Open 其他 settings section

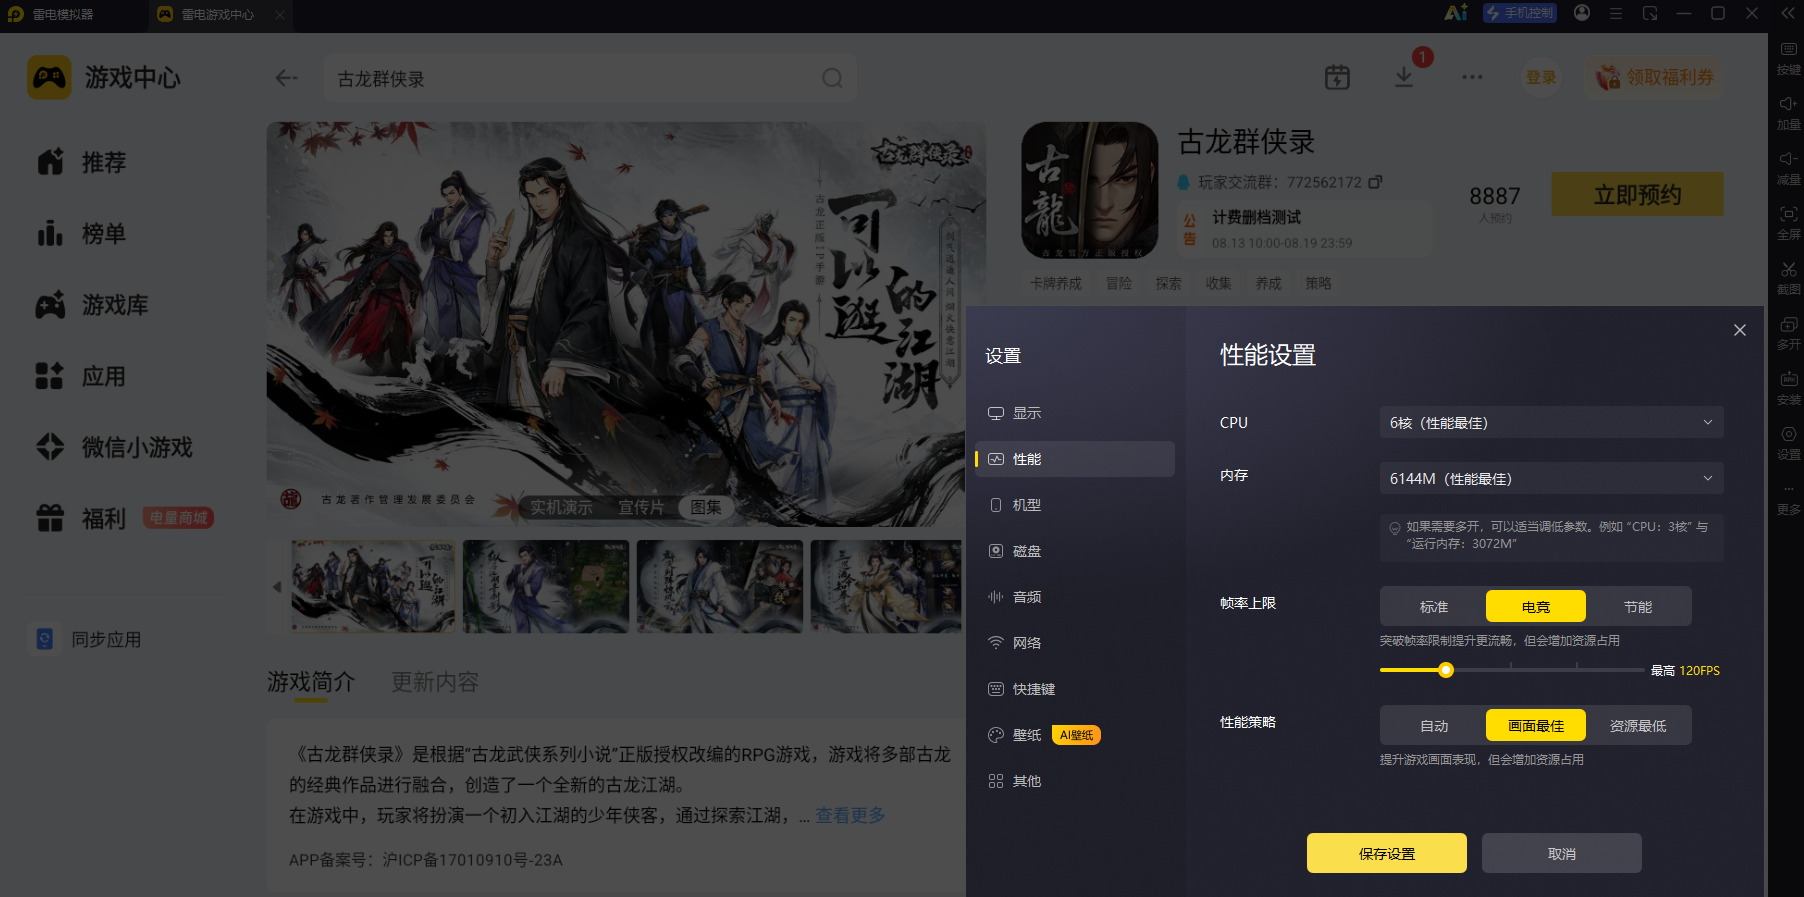pos(1075,781)
